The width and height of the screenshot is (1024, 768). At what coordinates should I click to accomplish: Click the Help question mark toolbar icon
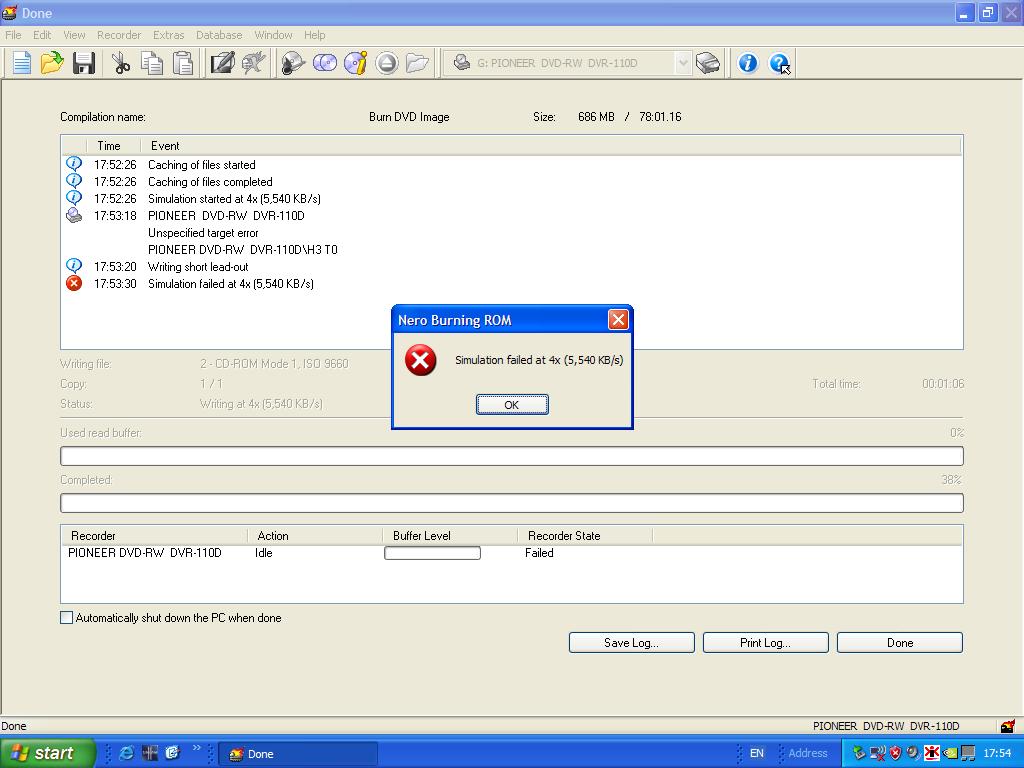pos(779,63)
